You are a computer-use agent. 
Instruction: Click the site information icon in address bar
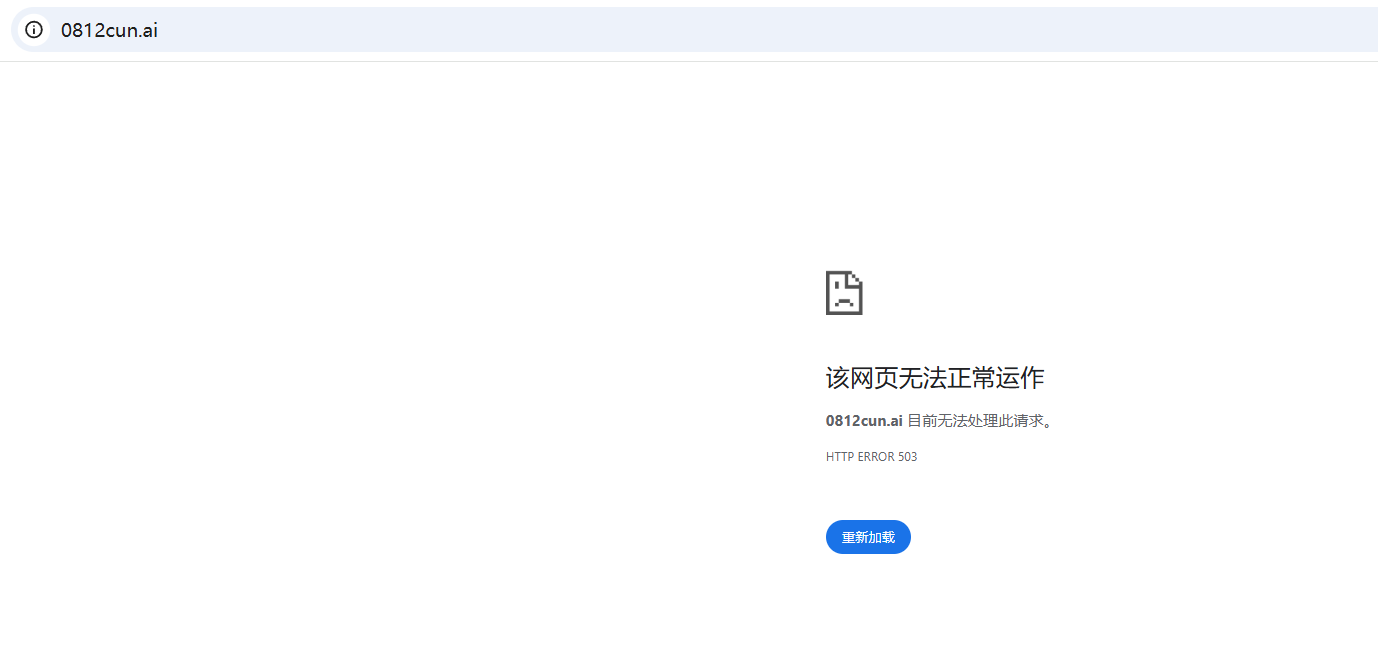[34, 30]
